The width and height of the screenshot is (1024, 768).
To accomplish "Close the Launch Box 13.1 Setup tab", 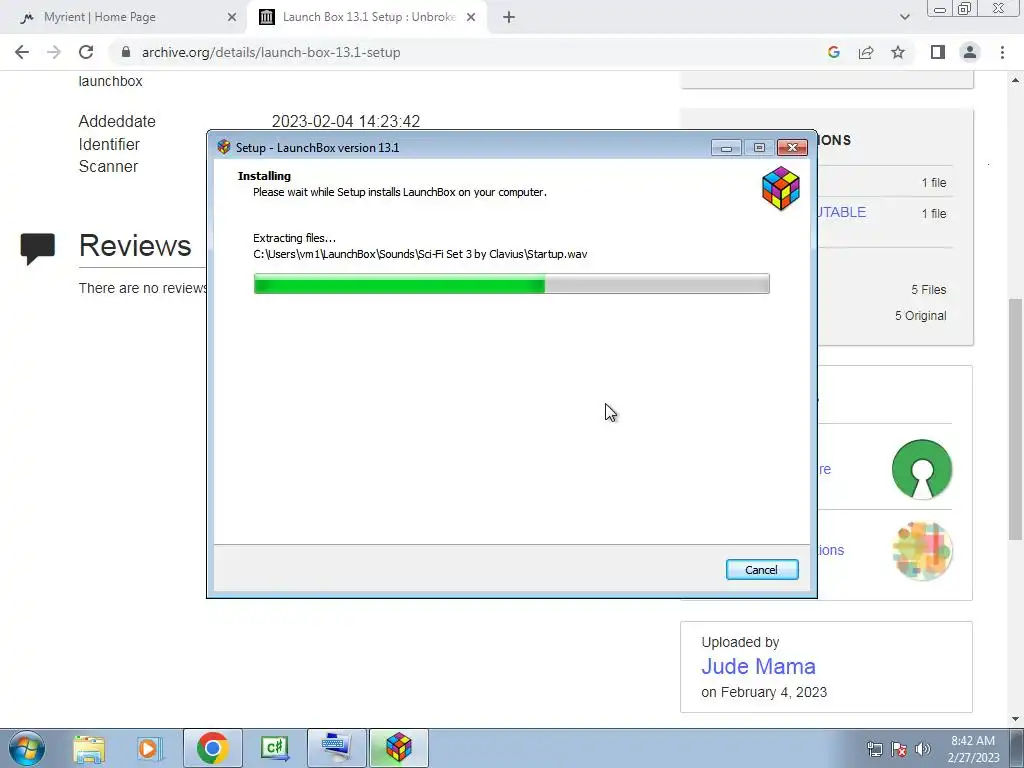I will [x=471, y=18].
